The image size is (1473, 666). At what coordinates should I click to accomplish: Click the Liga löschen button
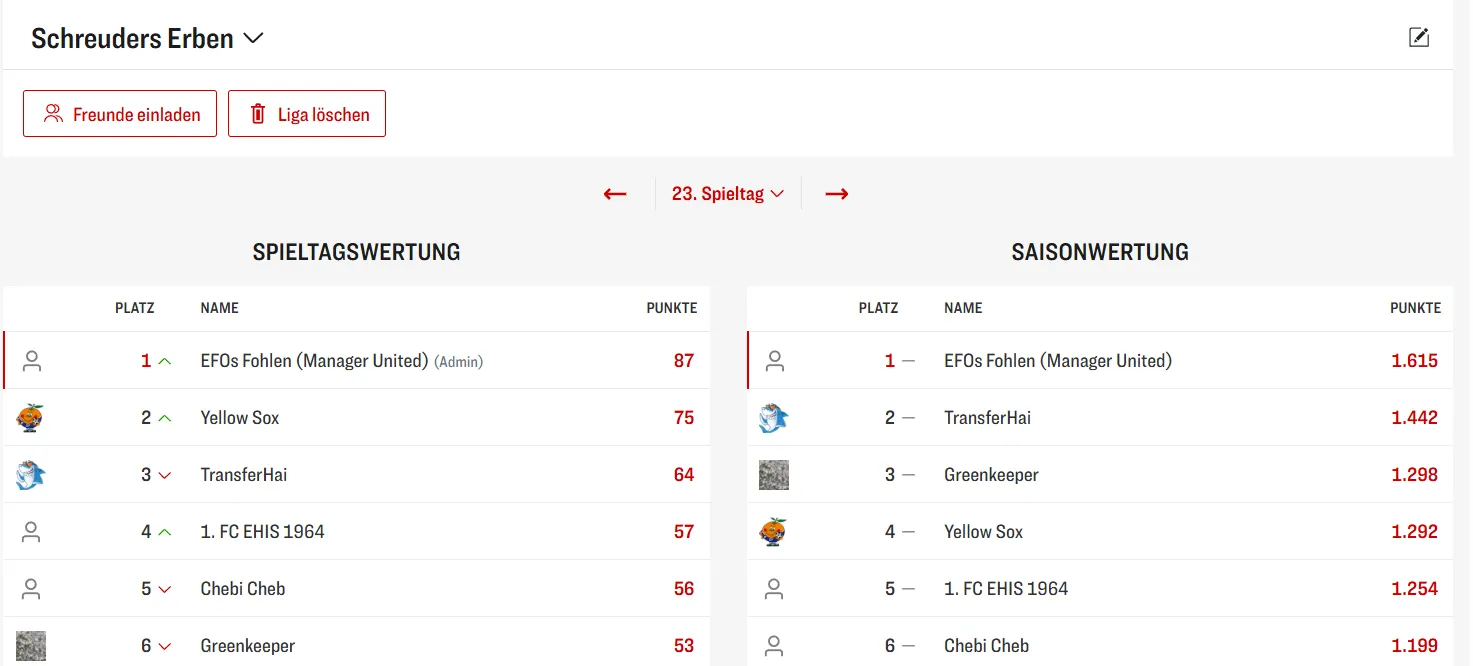(x=307, y=114)
